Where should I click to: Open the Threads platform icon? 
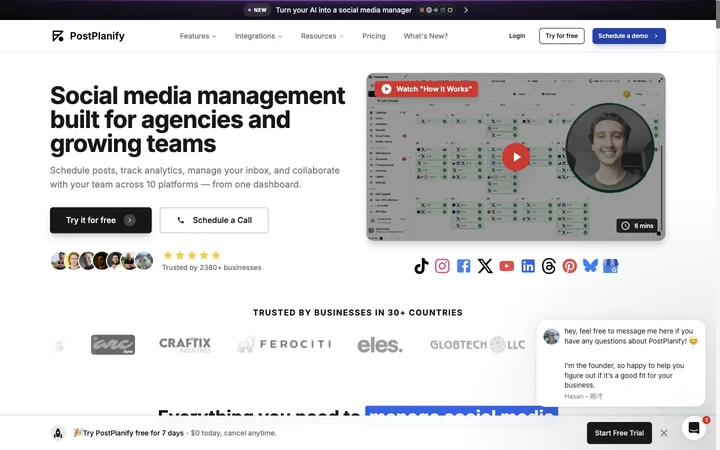[549, 266]
